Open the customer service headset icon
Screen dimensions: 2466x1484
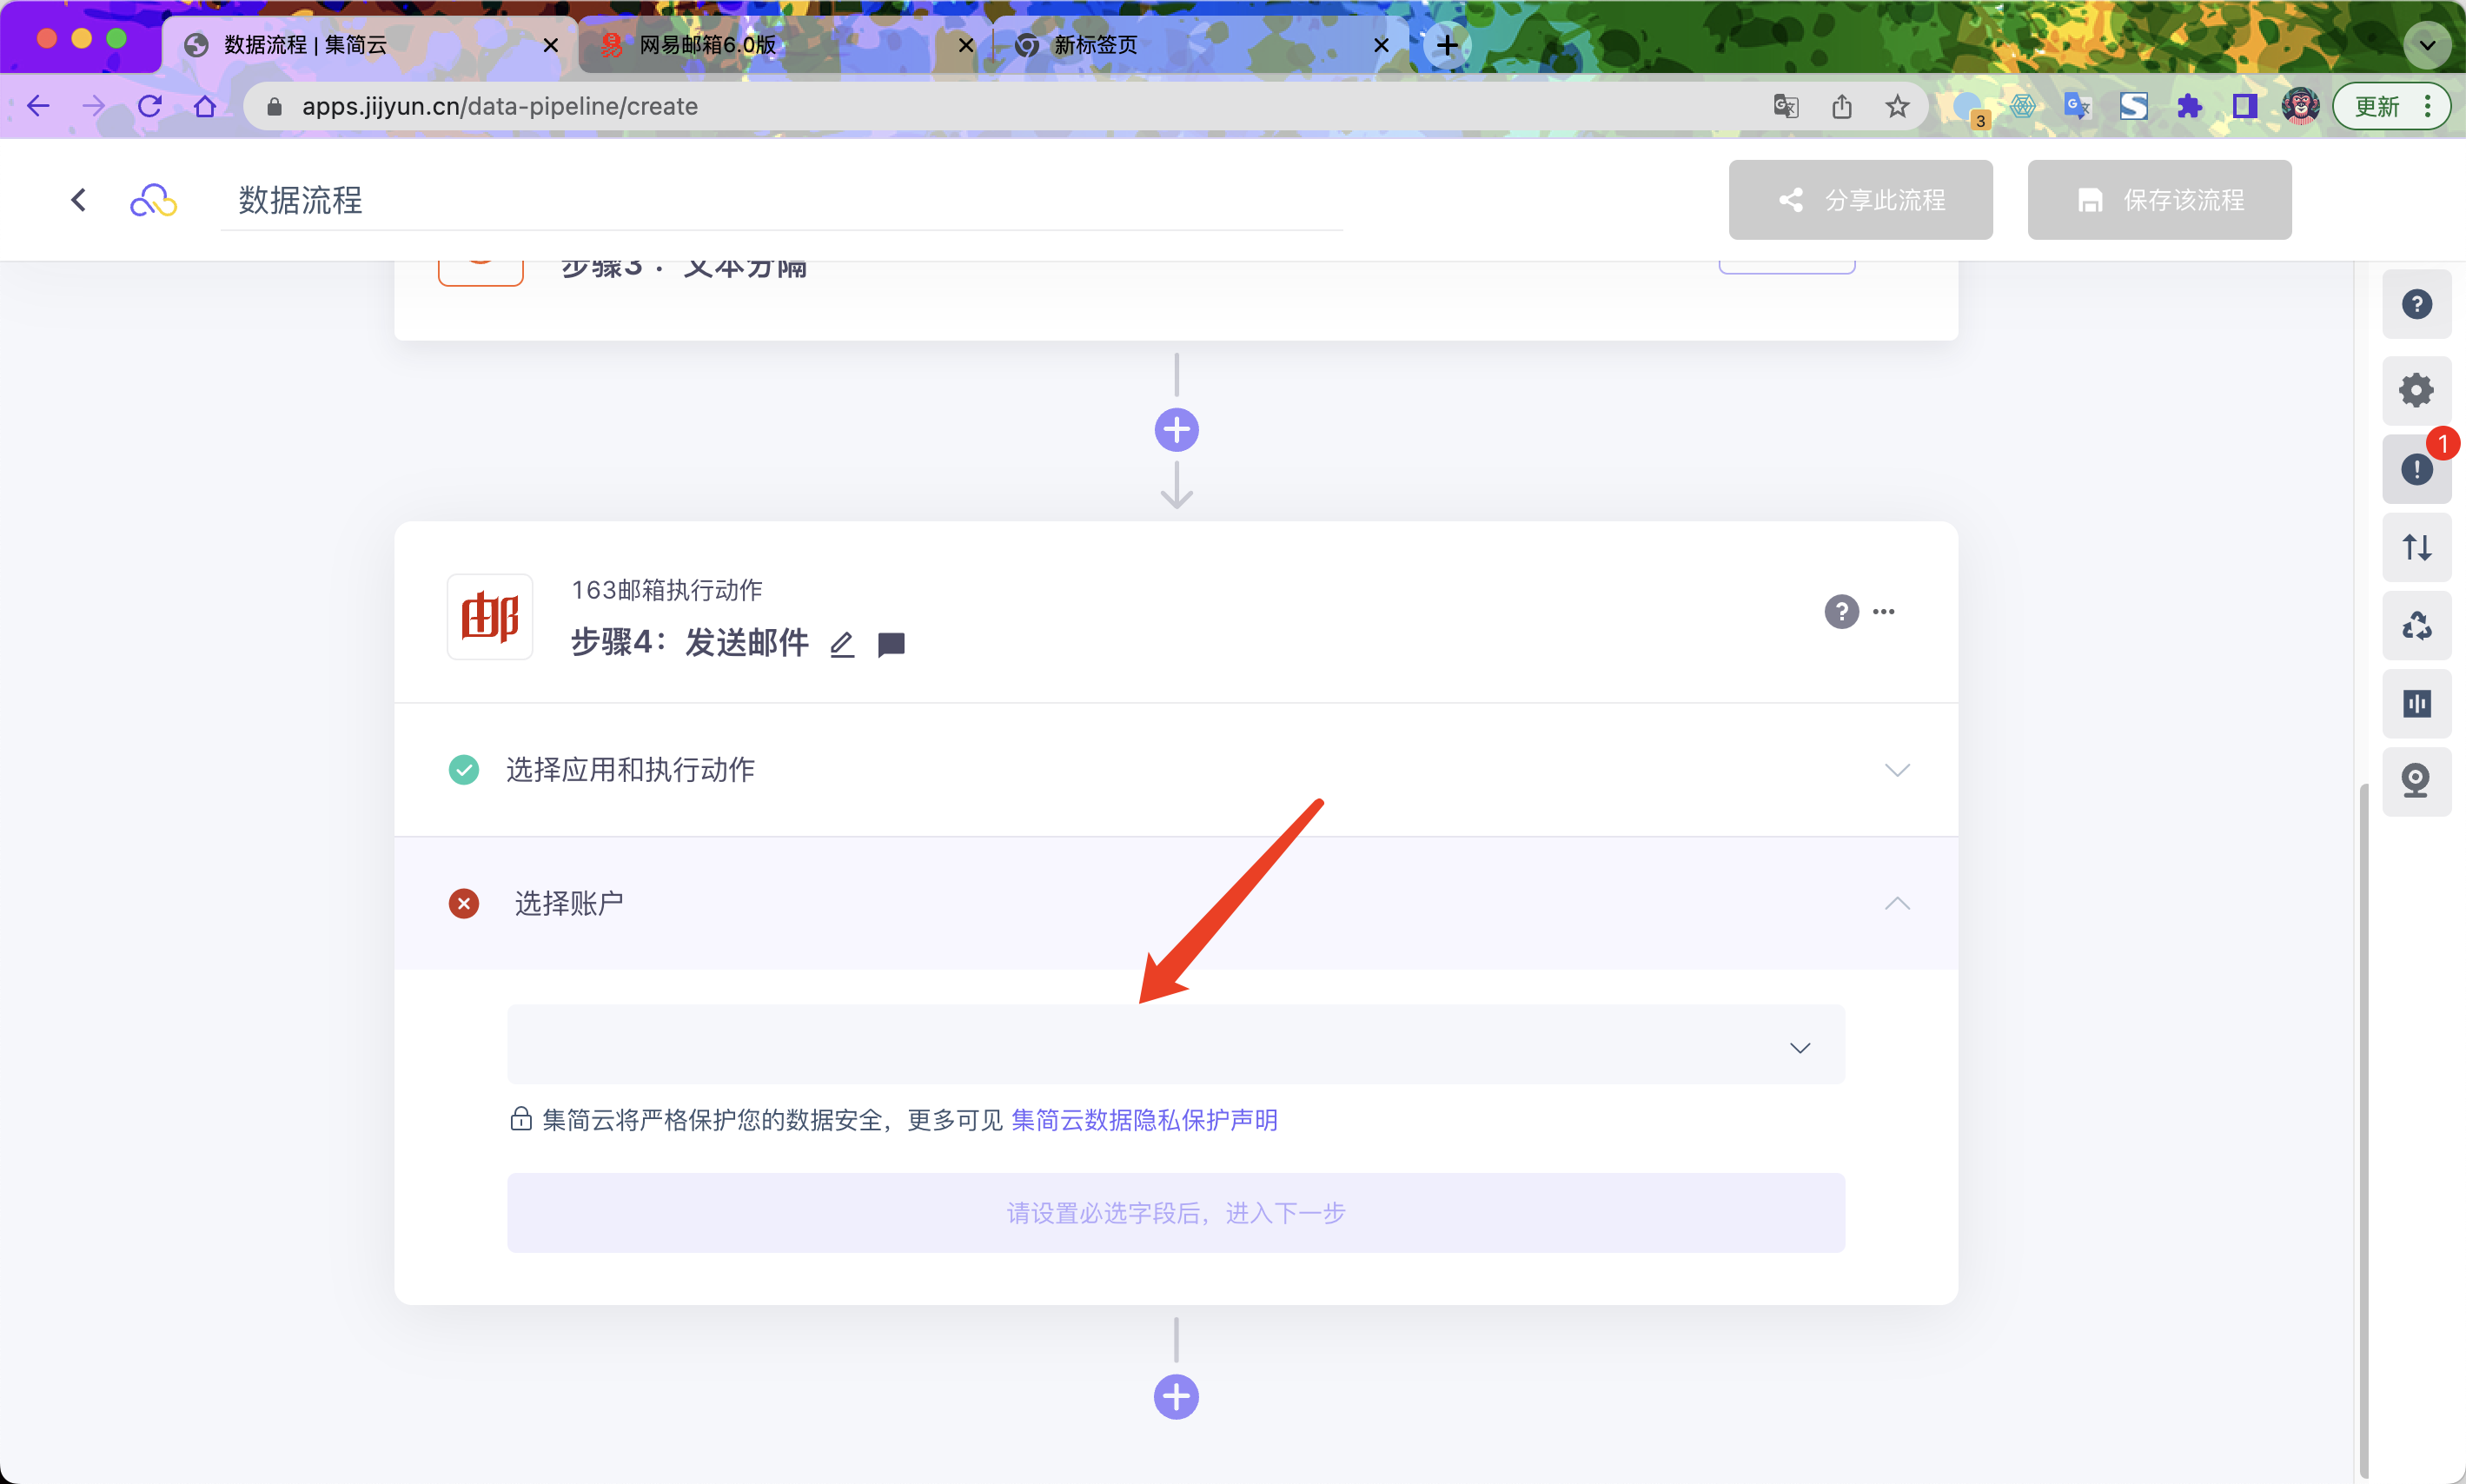2416,781
